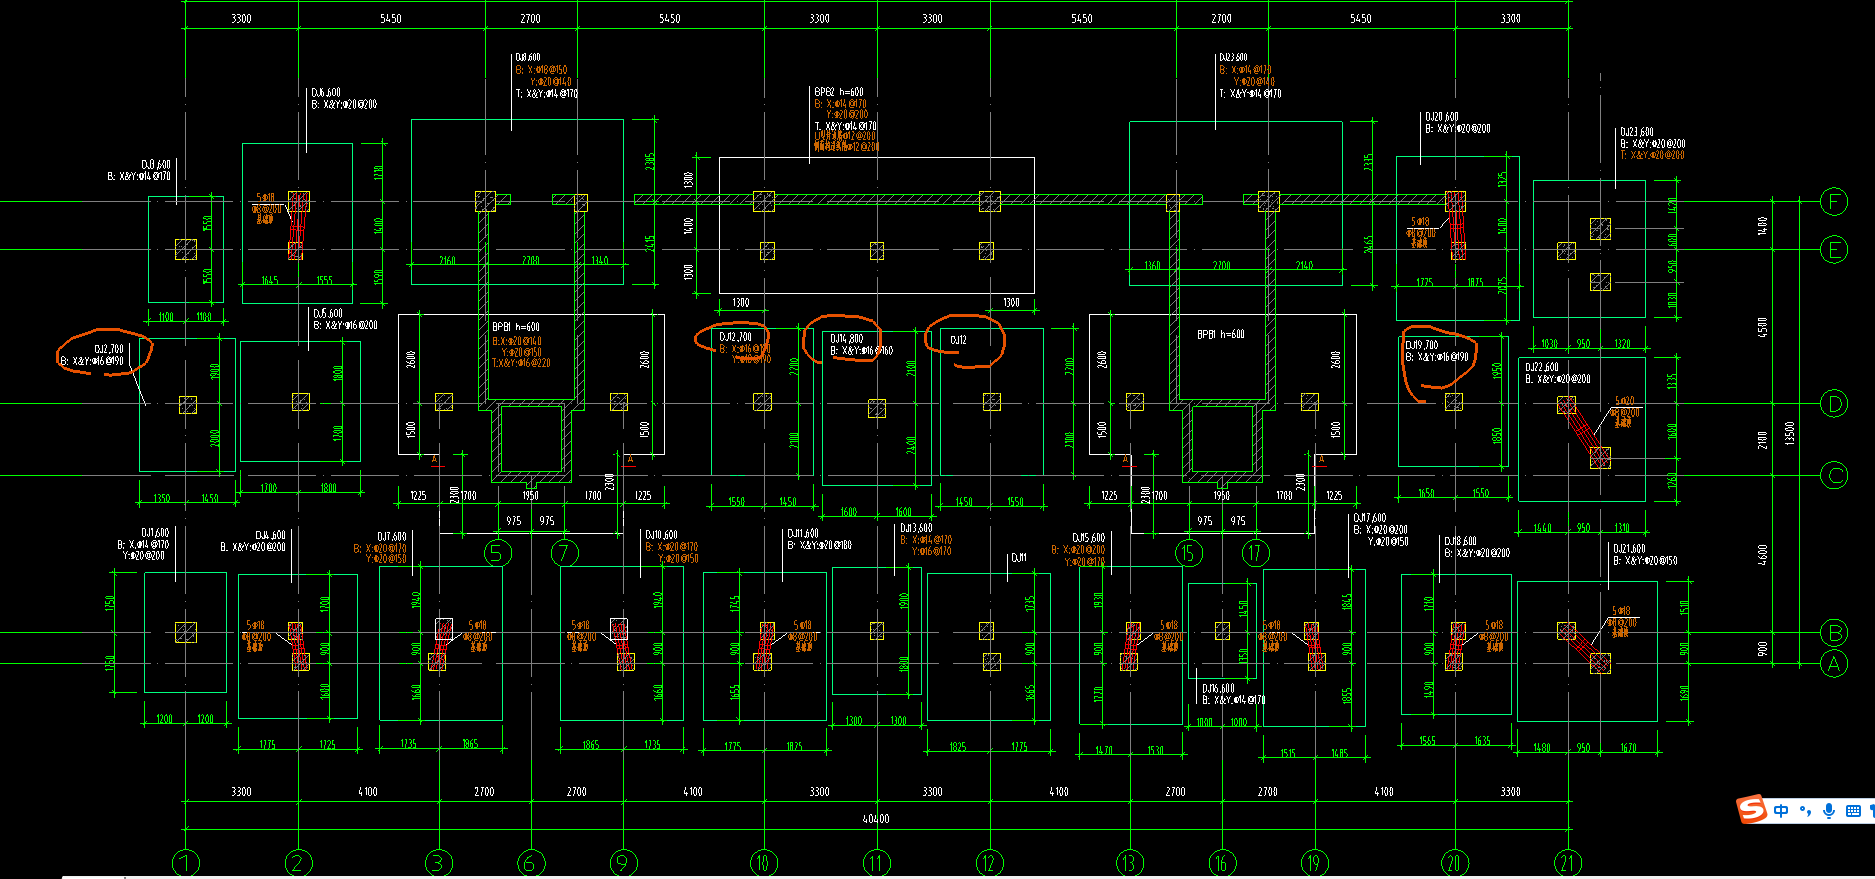Click foundation label DJ15,600

coord(1089,538)
